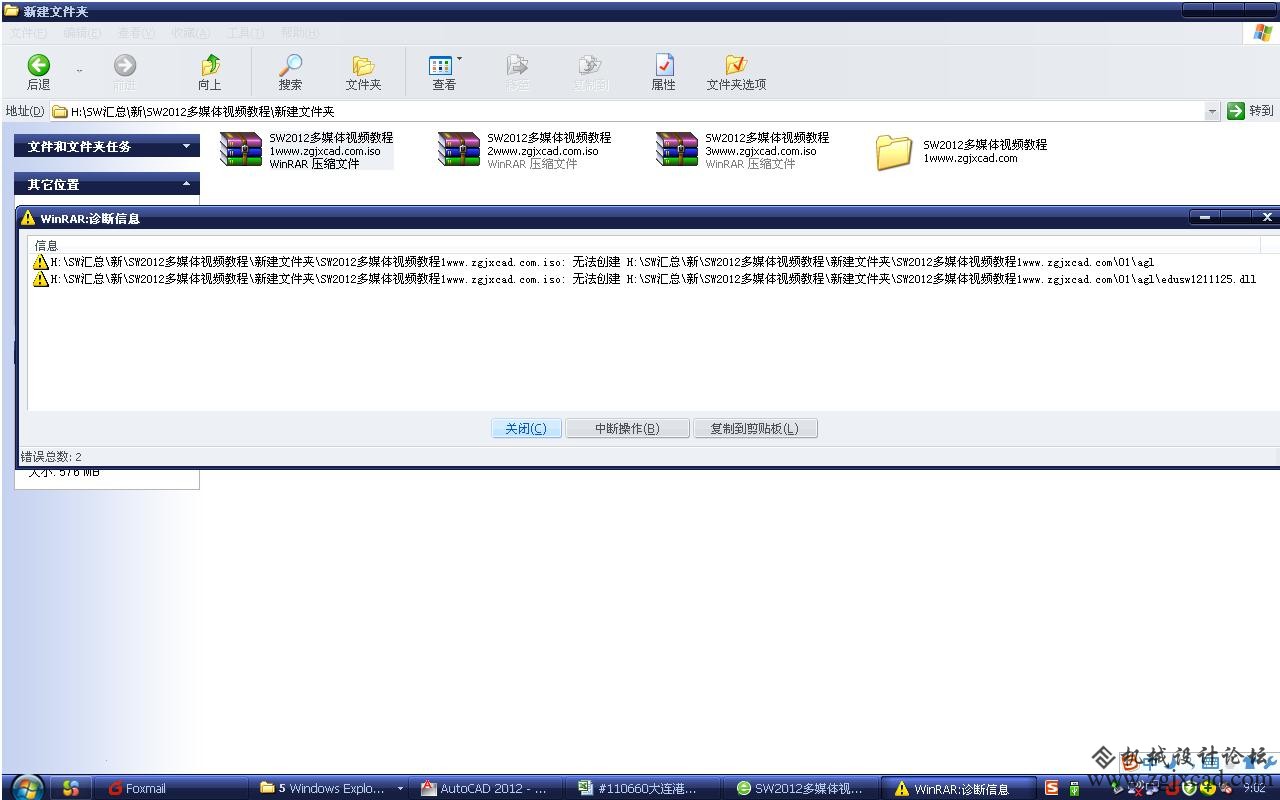
Task: Open the 查看(V) menu
Action: click(136, 33)
